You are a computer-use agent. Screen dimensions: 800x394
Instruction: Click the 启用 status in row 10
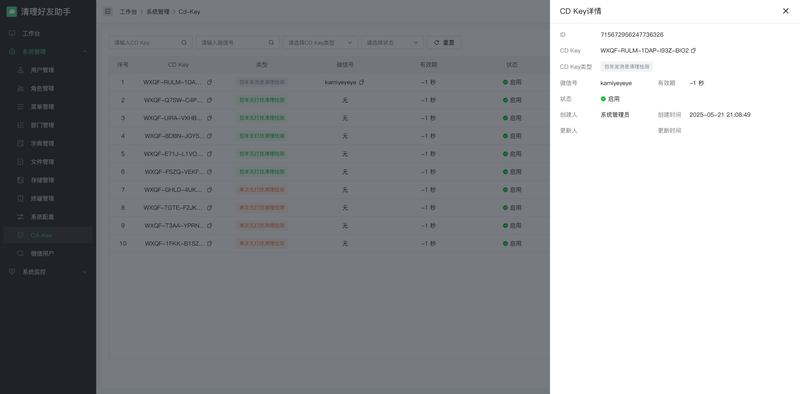click(x=512, y=243)
